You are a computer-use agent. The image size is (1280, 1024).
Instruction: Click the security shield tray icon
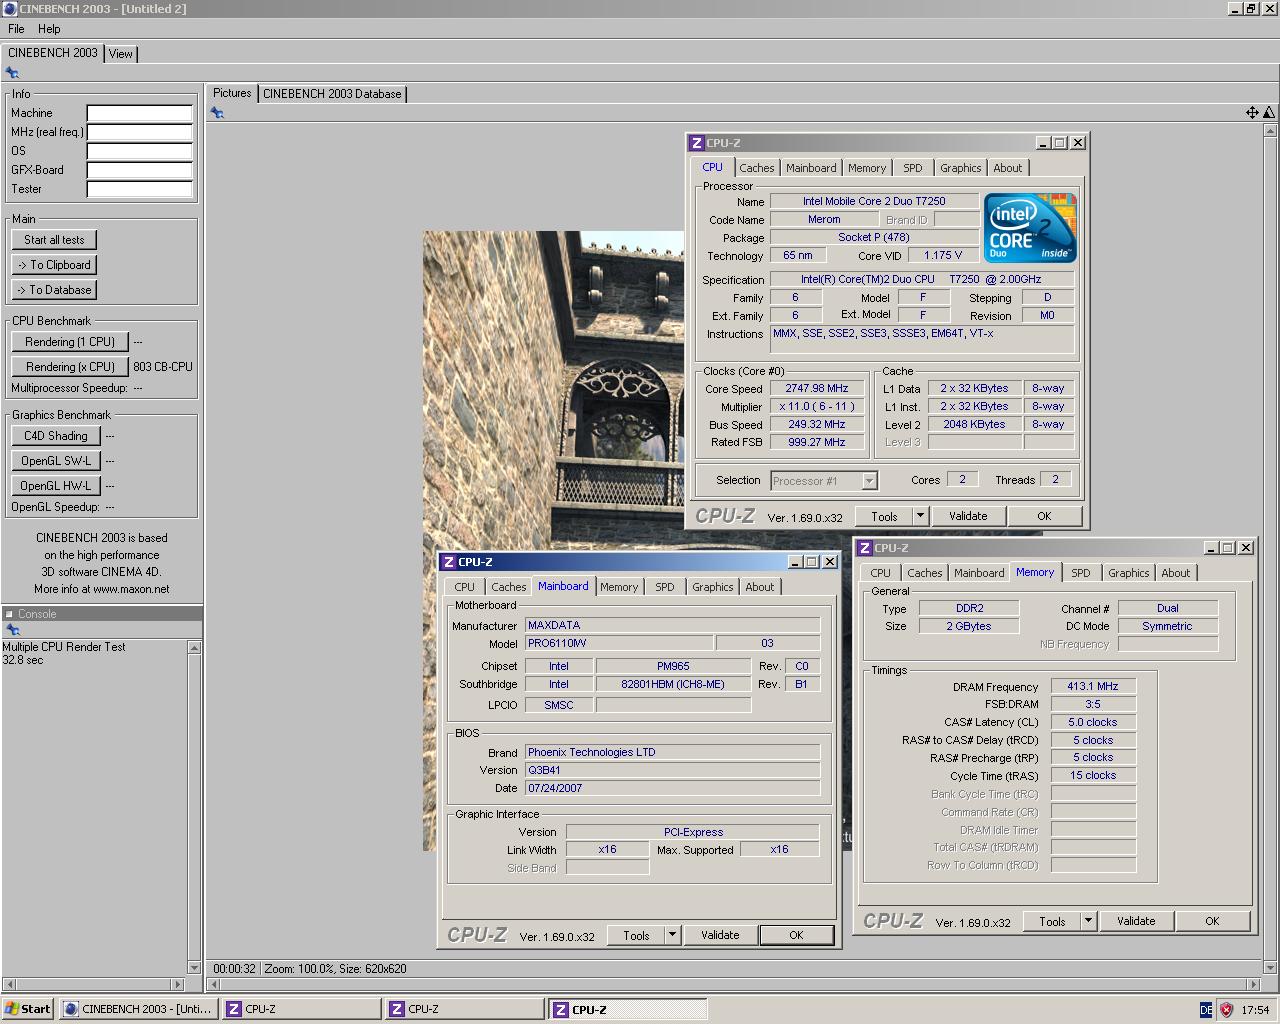[x=1226, y=1010]
